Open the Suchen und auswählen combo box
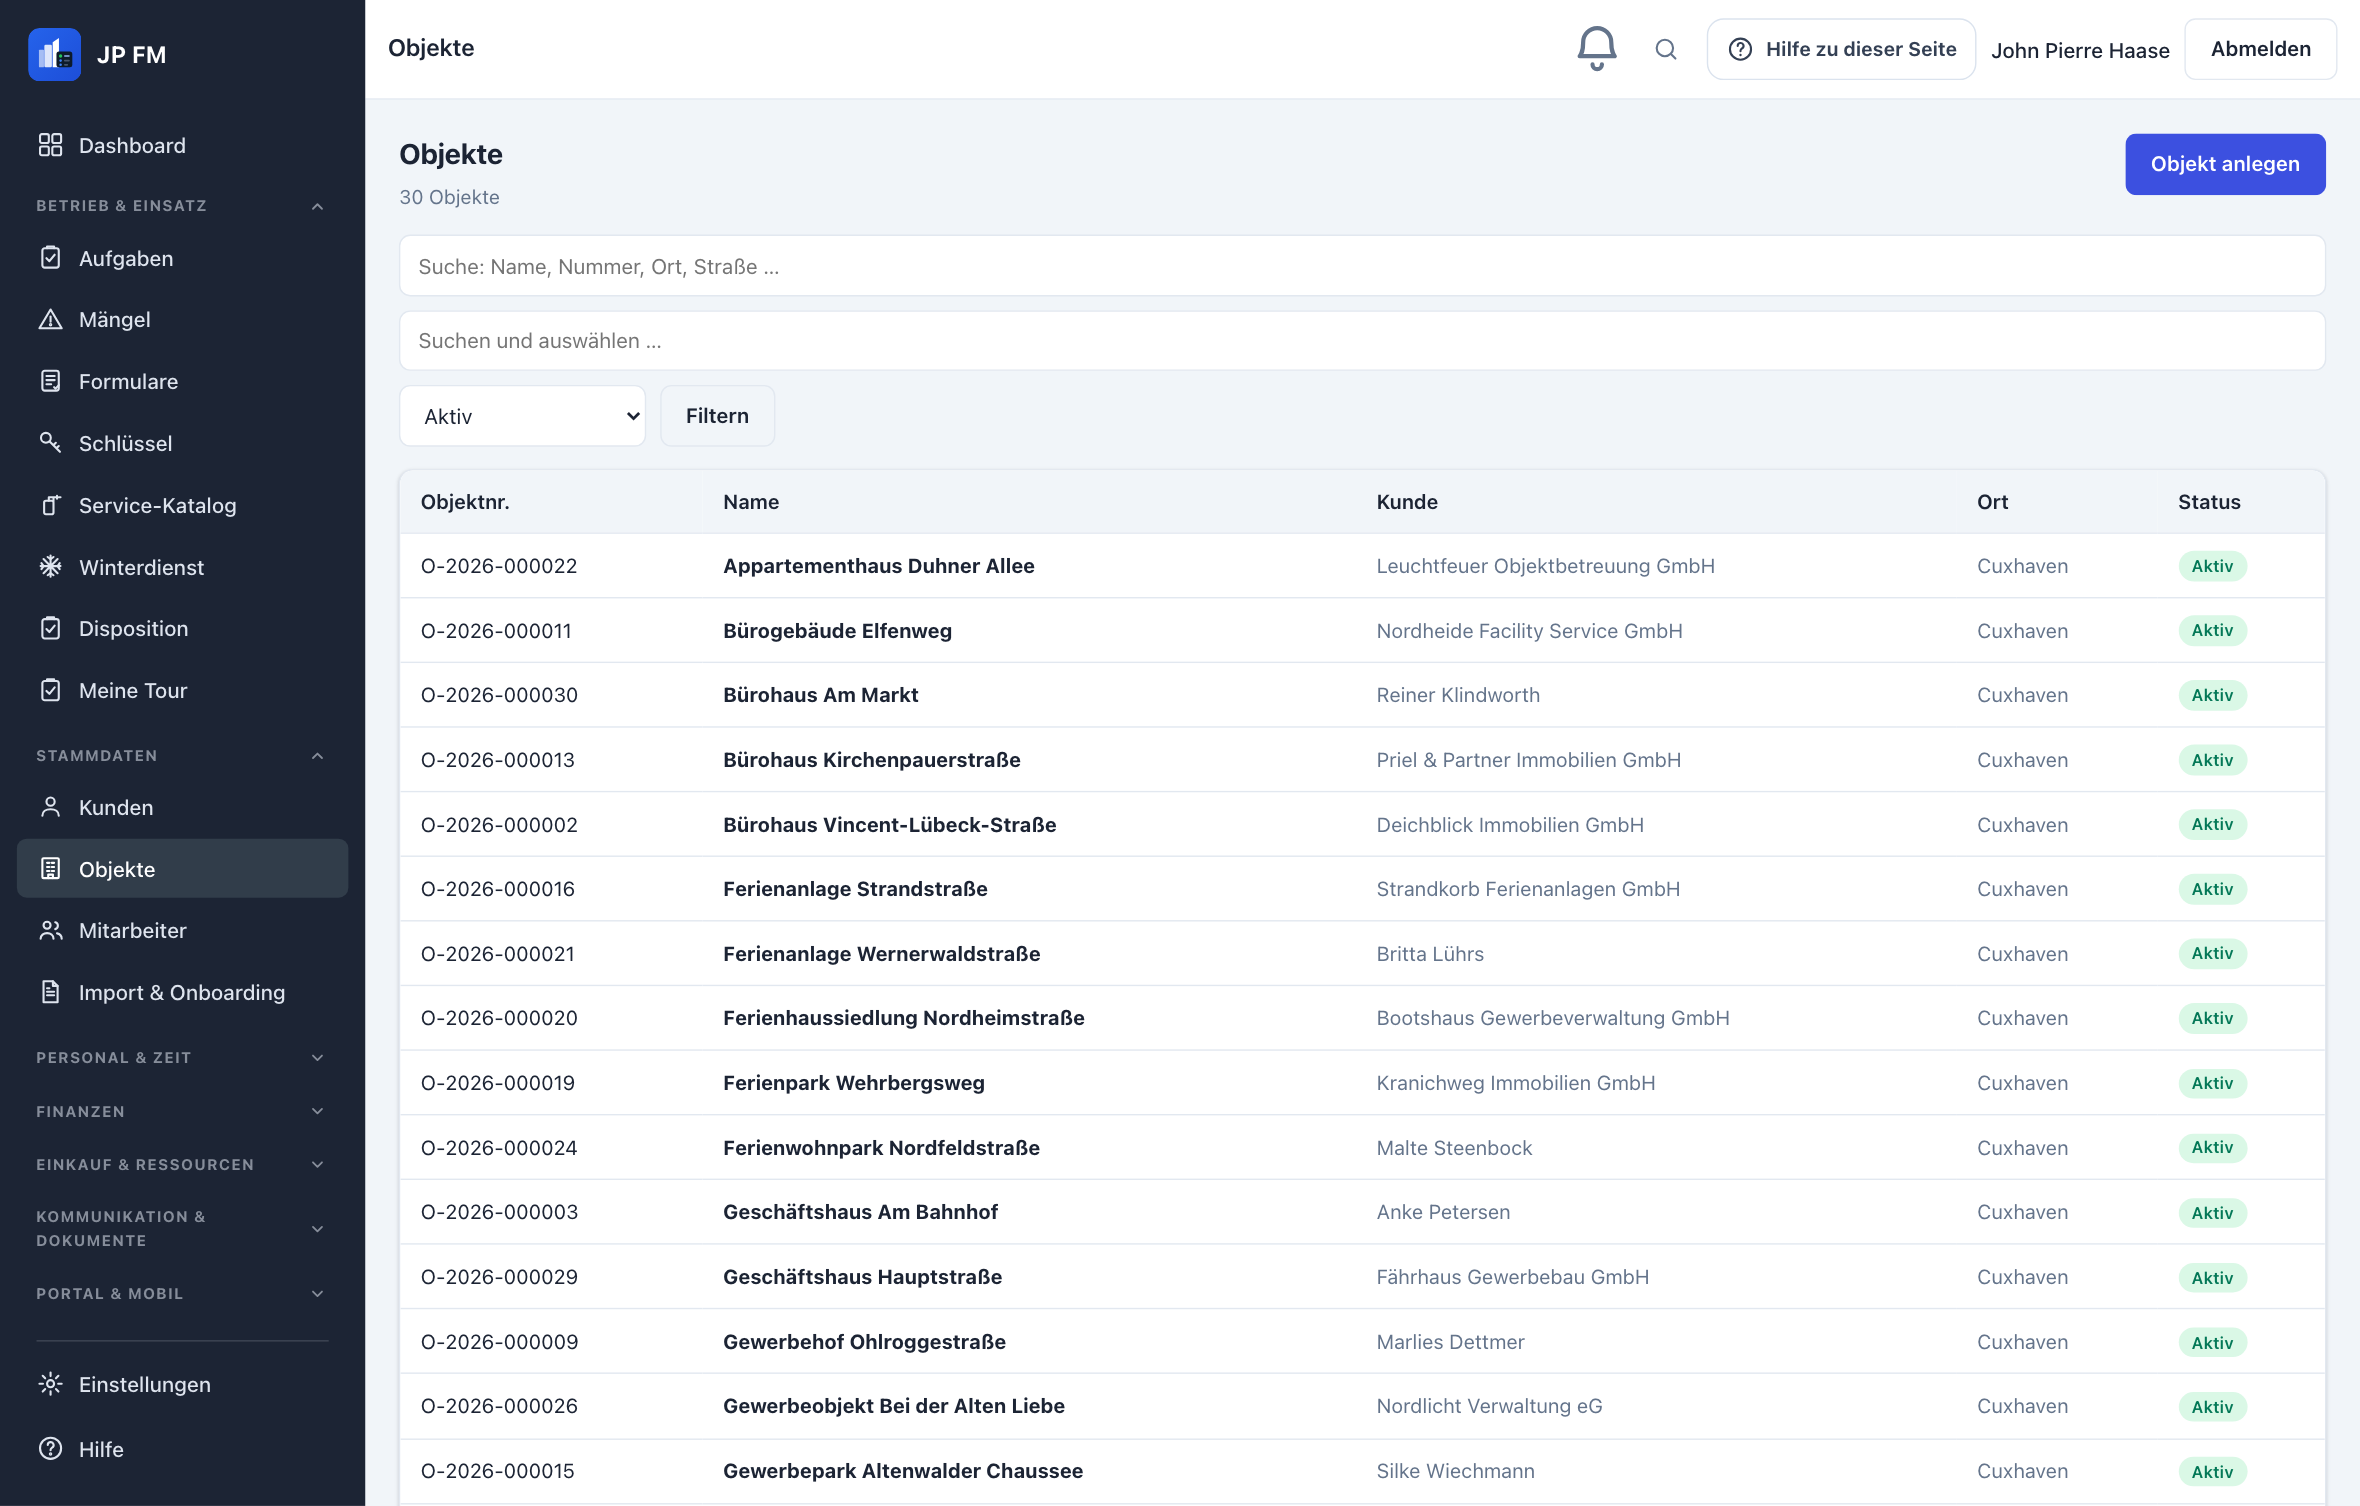Viewport: 2360px width, 1506px height. (x=1362, y=341)
